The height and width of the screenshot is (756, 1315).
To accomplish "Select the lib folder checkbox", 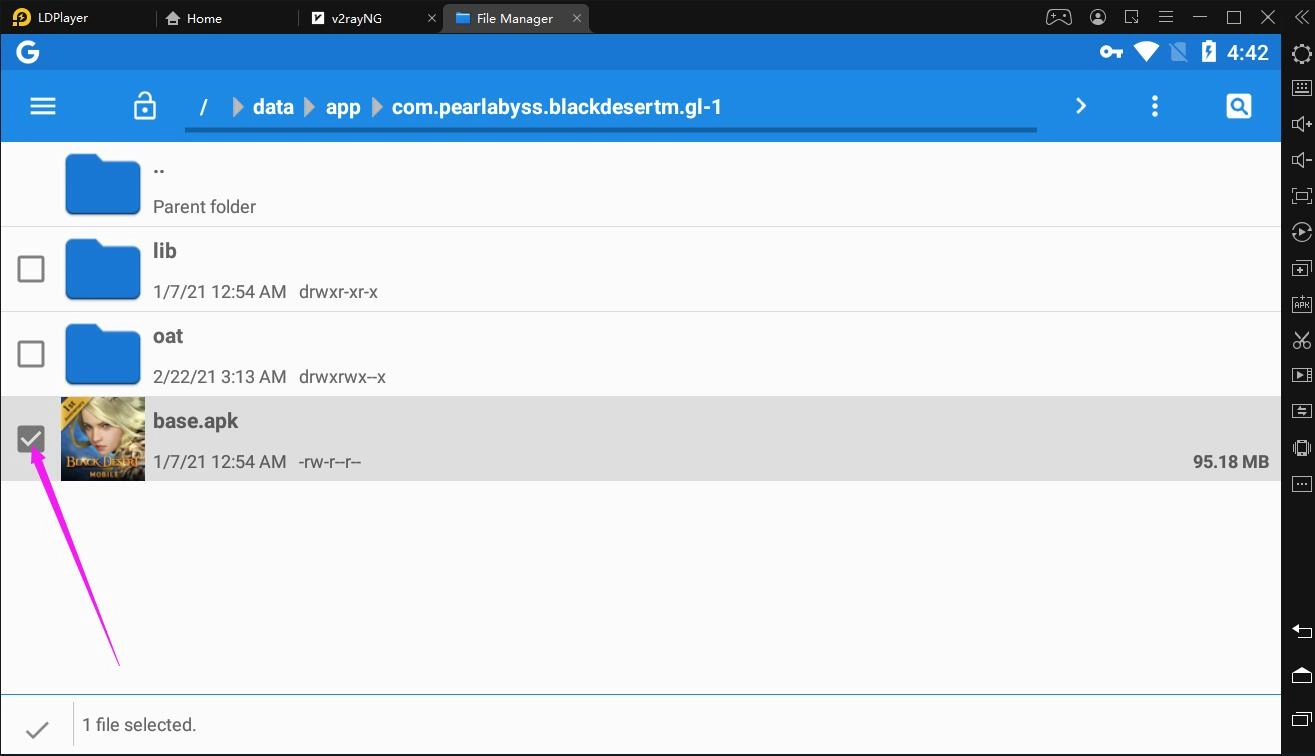I will [x=30, y=269].
